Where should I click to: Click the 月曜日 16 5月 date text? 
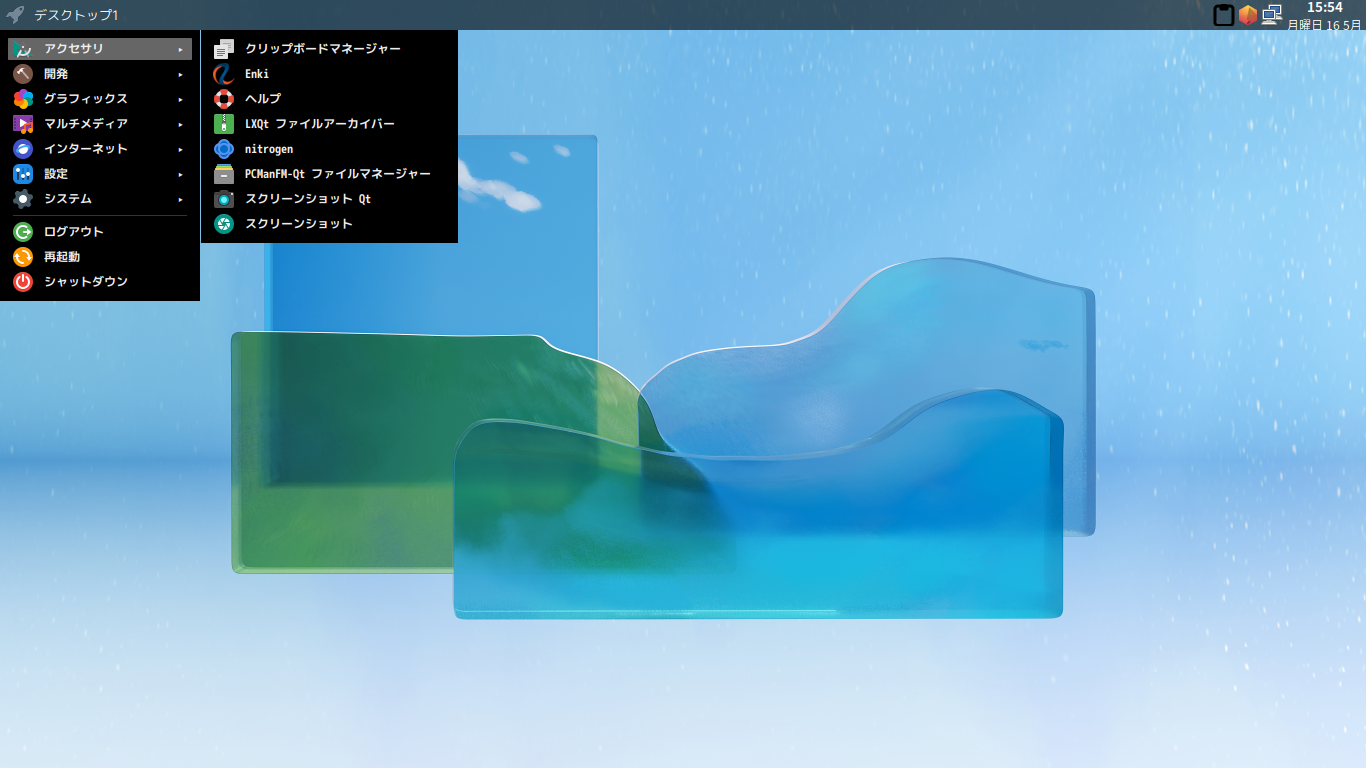1325,24
